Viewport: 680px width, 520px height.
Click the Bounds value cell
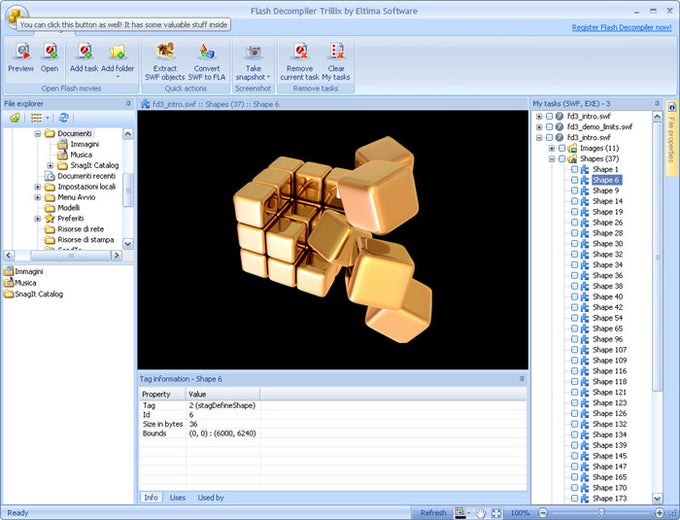(222, 433)
